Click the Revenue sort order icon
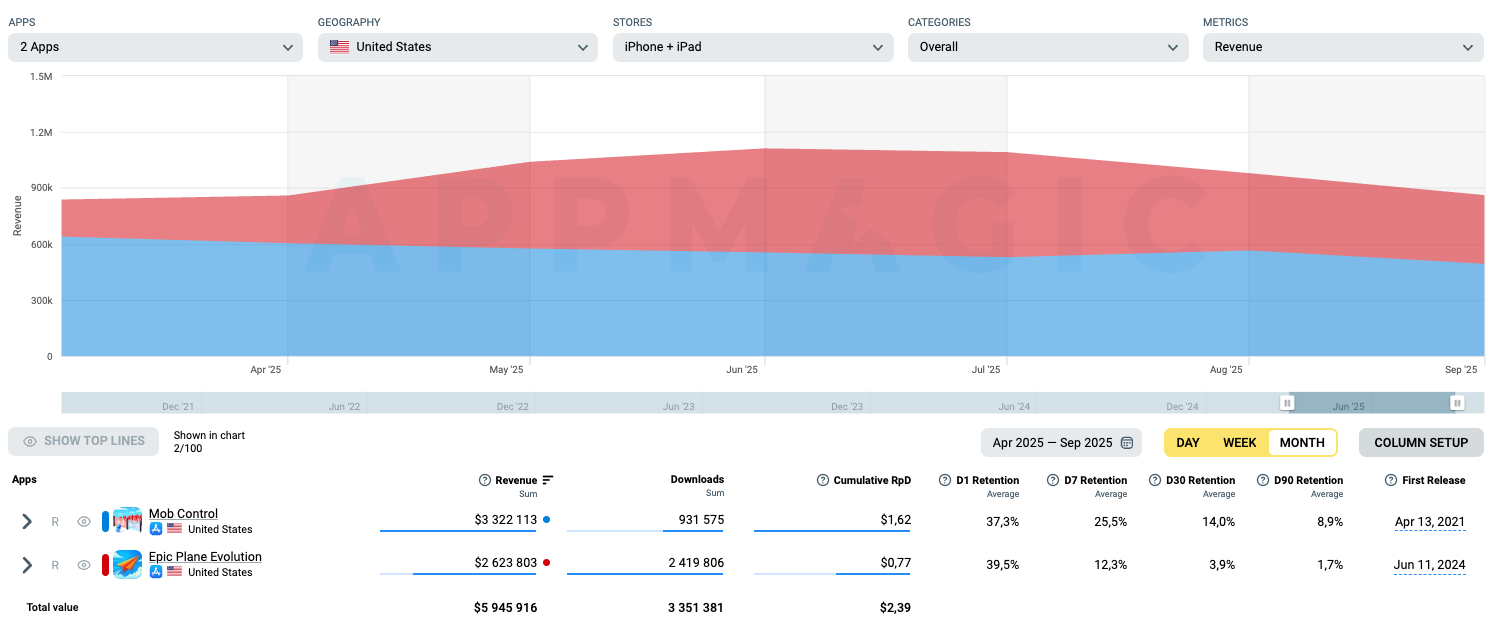This screenshot has height=629, width=1488. pos(548,480)
